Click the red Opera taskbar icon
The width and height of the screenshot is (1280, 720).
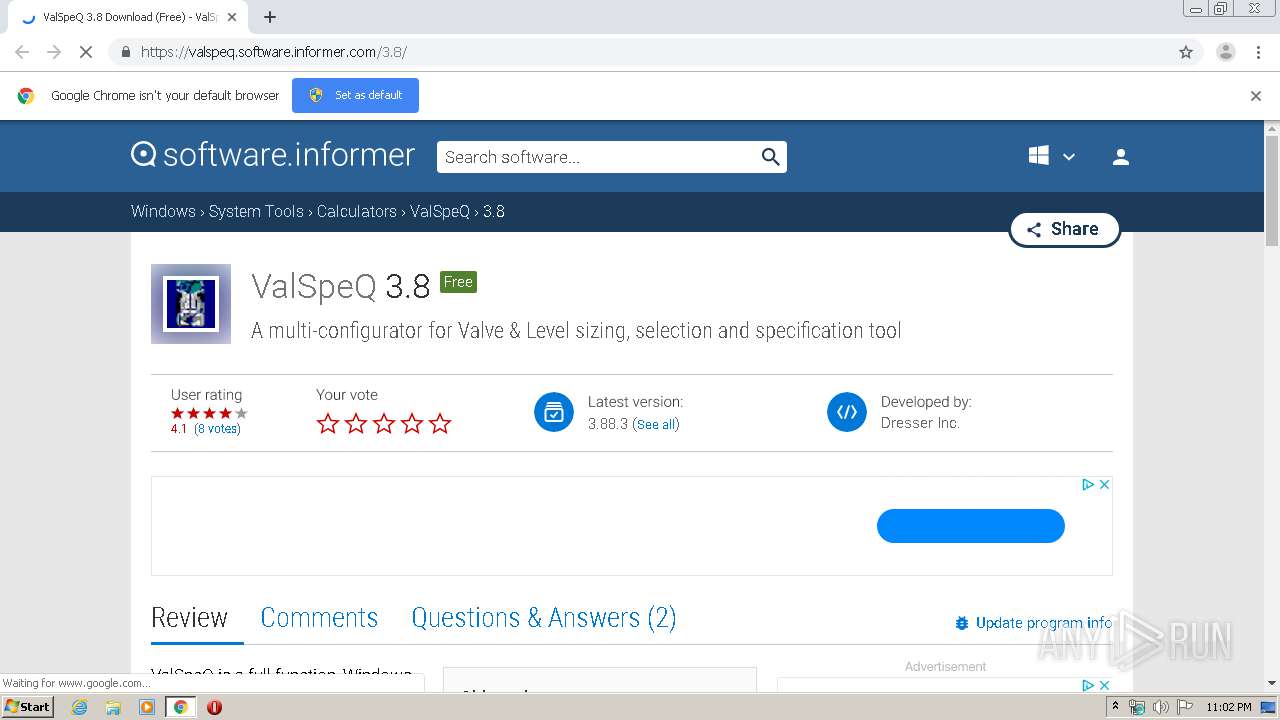coord(214,707)
